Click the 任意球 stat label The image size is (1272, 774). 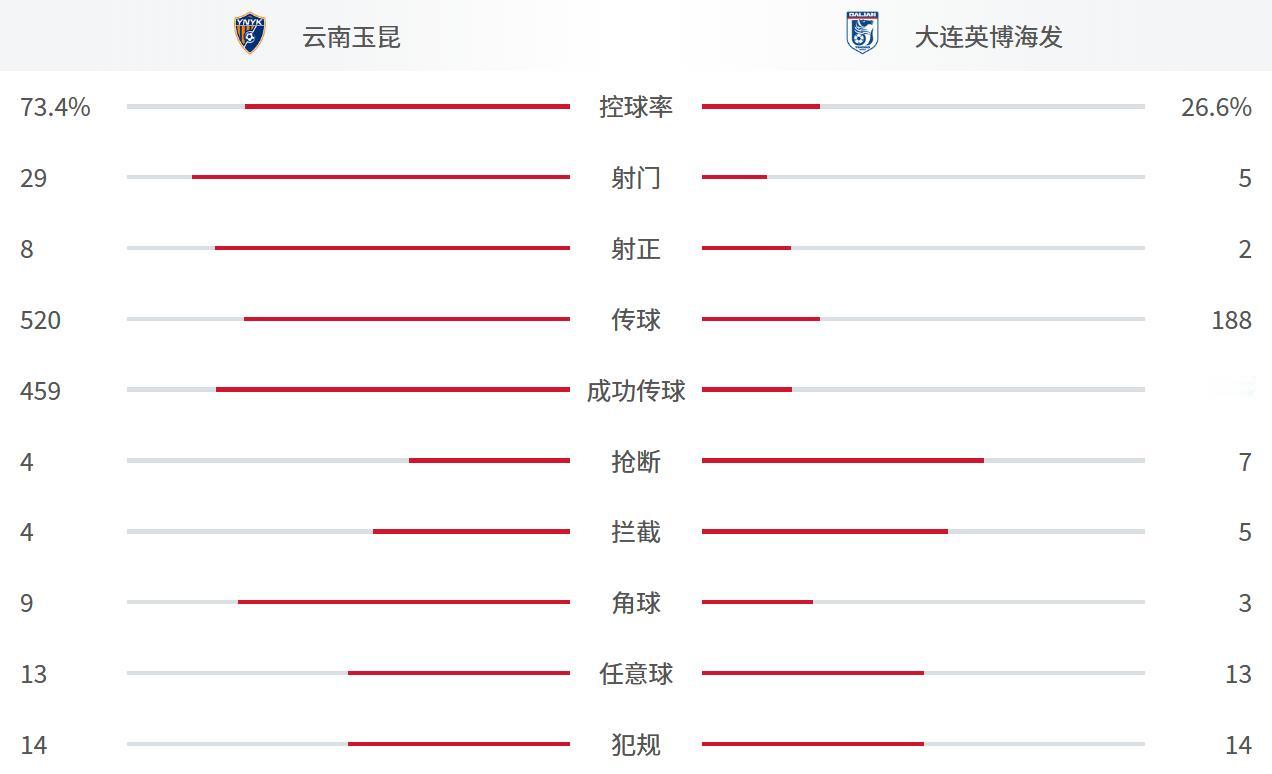[636, 675]
